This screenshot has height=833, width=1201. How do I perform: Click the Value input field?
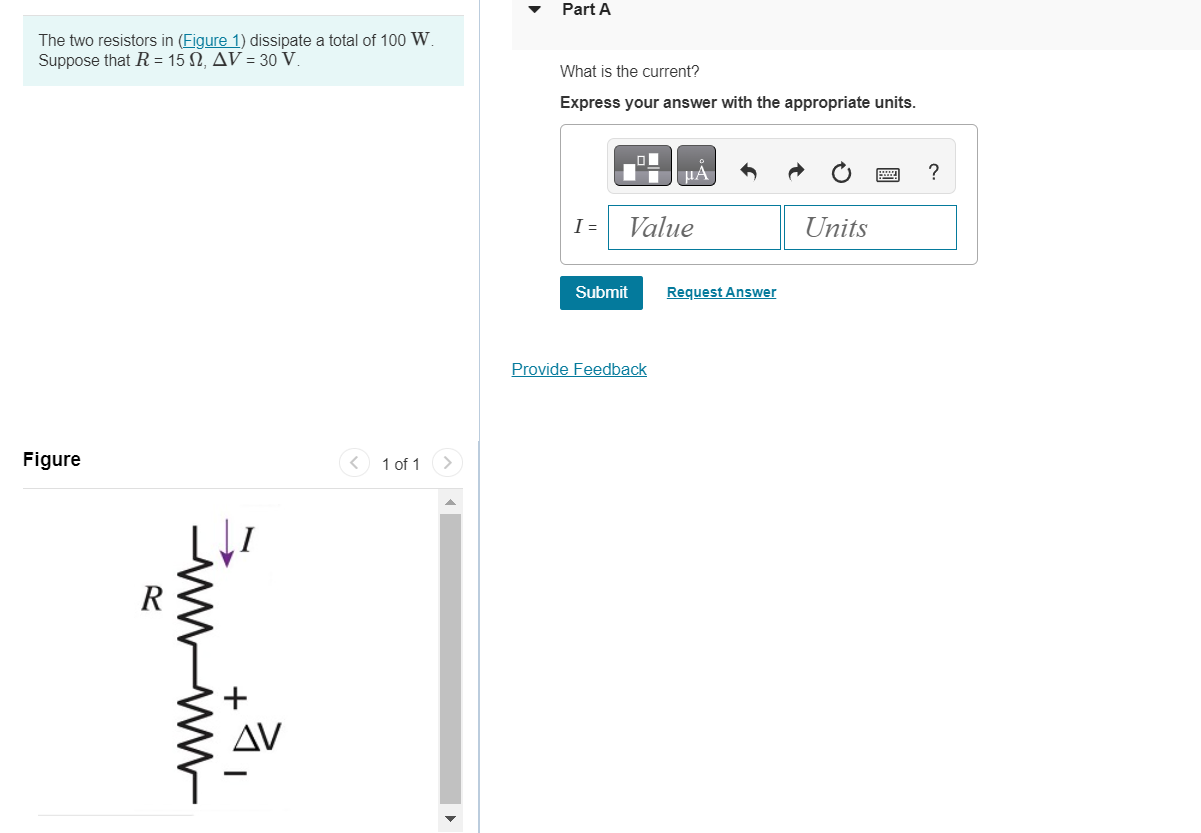tap(694, 227)
